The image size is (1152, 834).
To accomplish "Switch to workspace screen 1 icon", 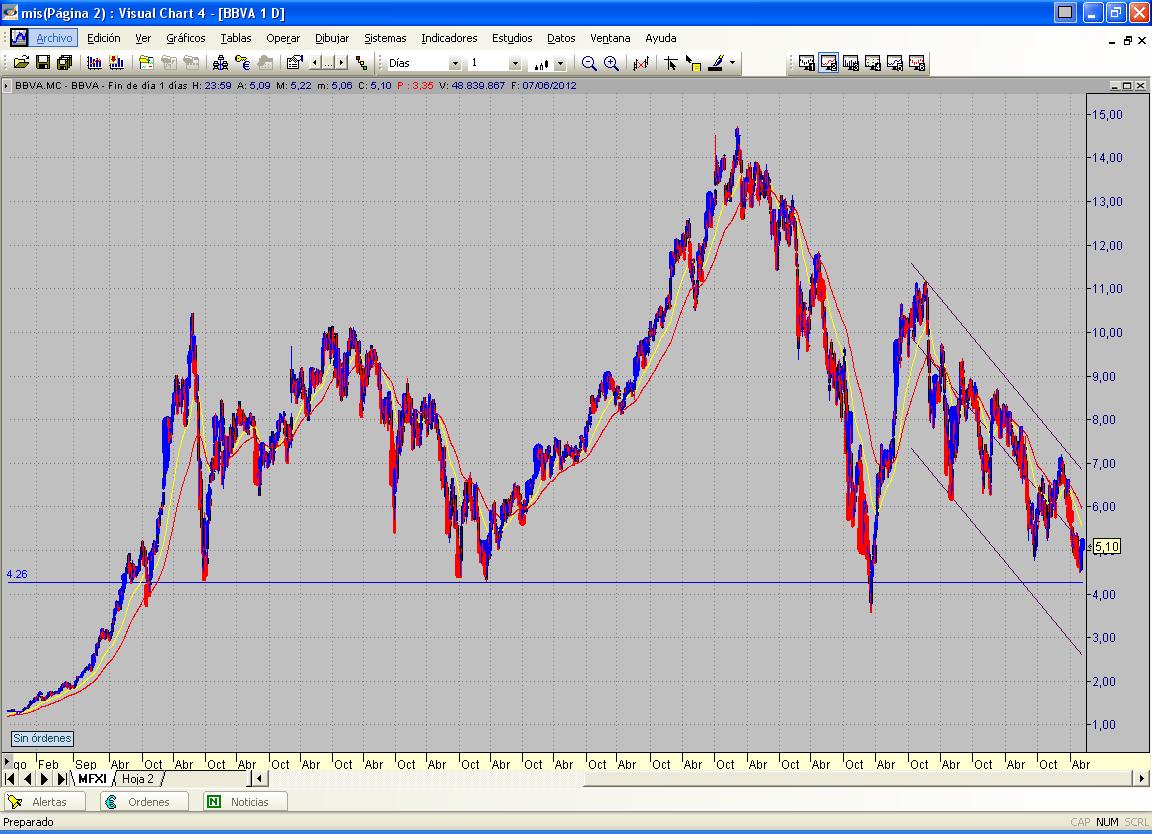I will [x=806, y=63].
